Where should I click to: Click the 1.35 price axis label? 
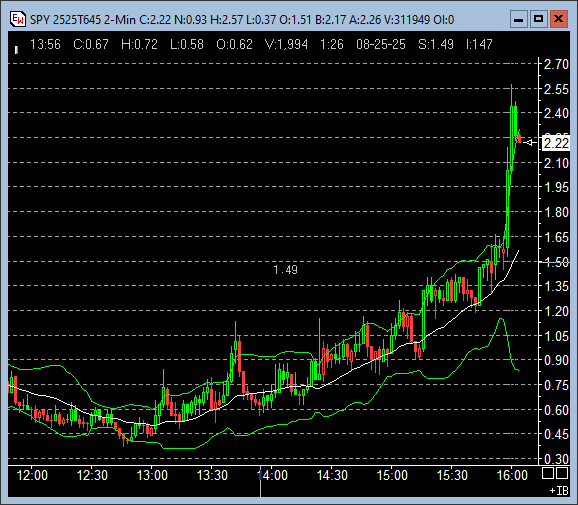556,286
